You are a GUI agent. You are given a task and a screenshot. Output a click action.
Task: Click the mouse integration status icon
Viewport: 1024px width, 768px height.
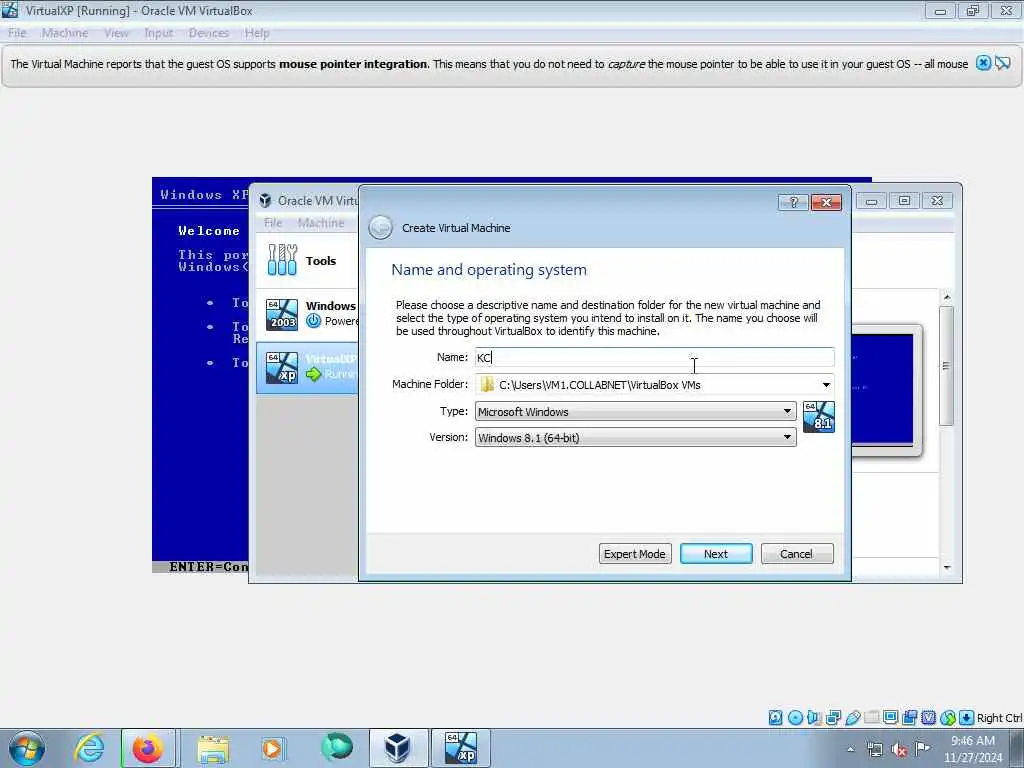click(x=948, y=718)
